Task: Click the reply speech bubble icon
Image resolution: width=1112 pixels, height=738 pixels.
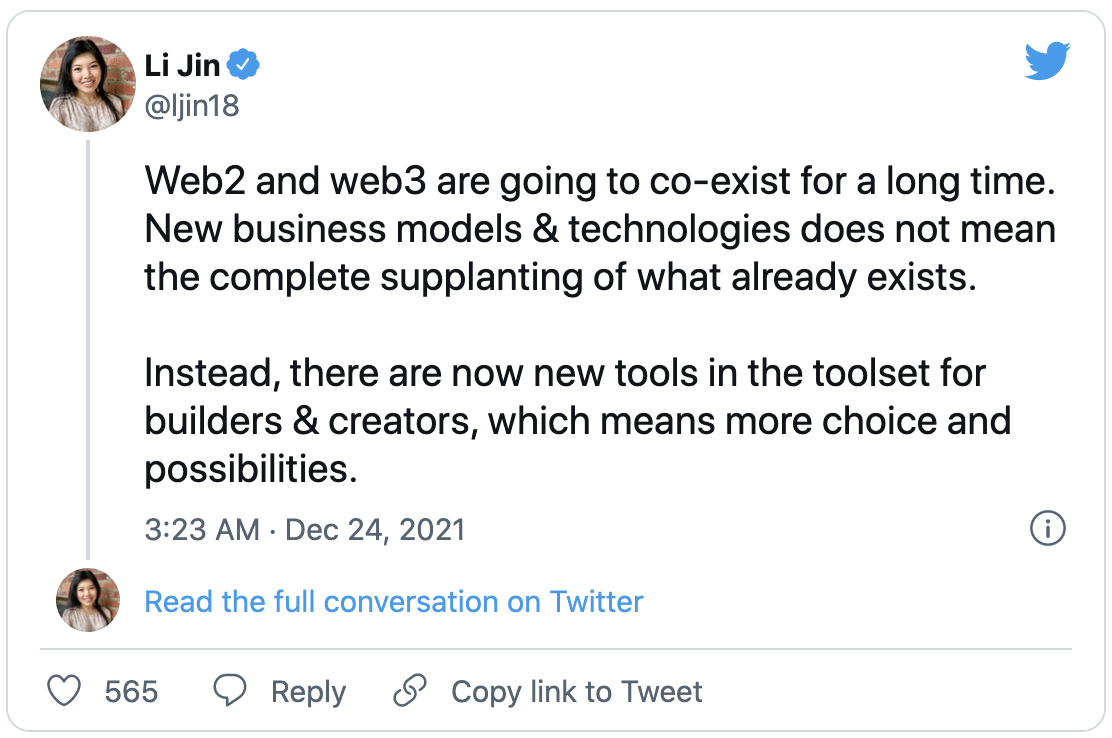Action: click(230, 691)
